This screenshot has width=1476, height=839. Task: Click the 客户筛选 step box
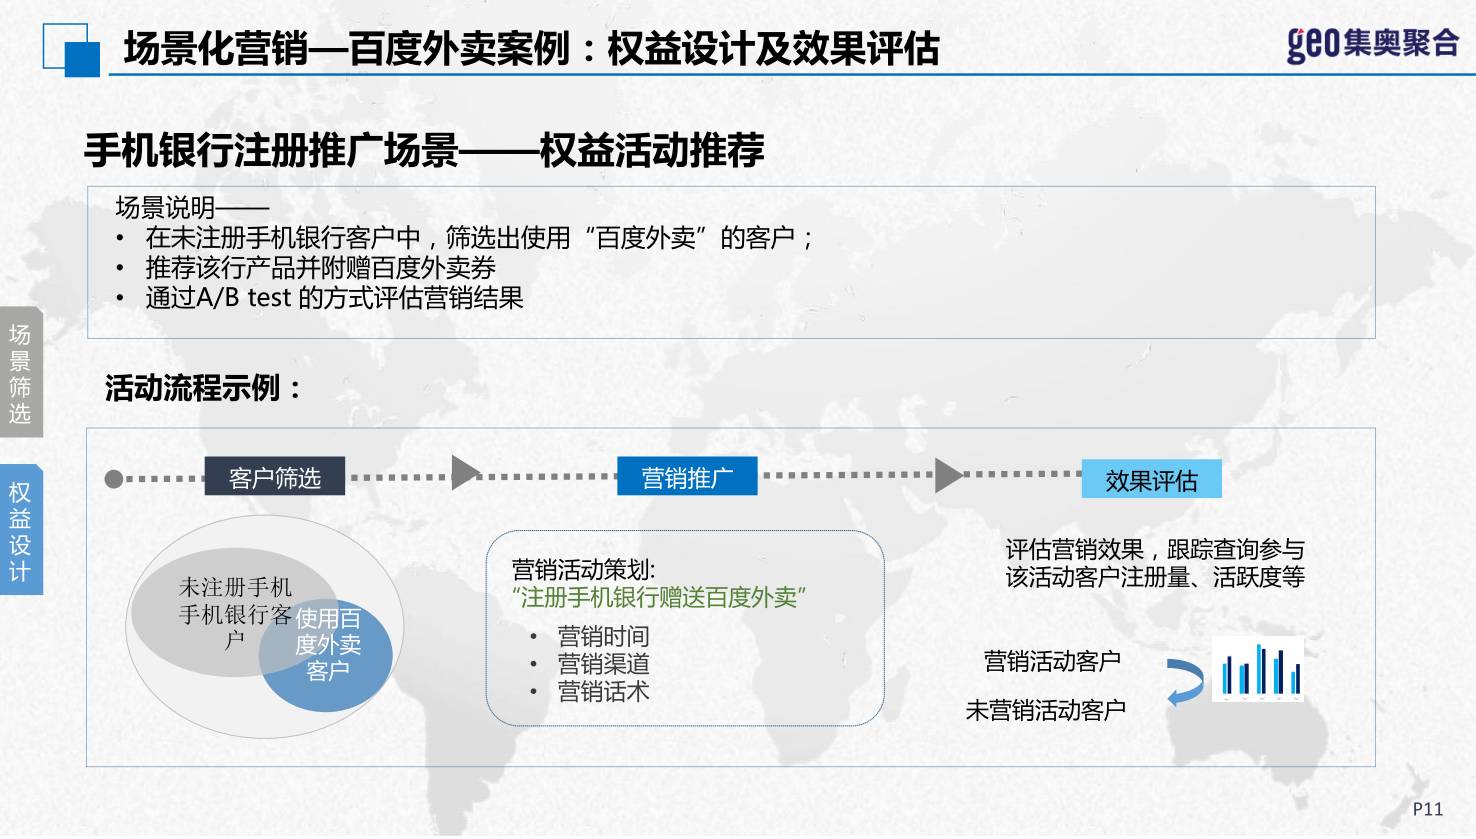275,477
